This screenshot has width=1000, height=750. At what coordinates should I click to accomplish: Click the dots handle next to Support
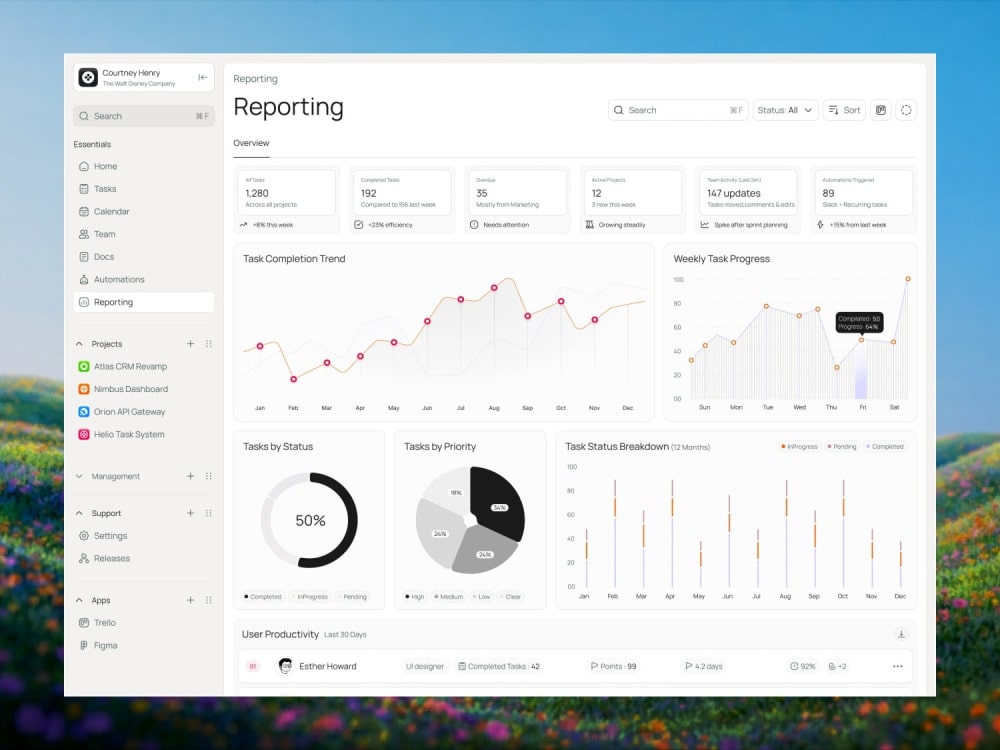209,513
